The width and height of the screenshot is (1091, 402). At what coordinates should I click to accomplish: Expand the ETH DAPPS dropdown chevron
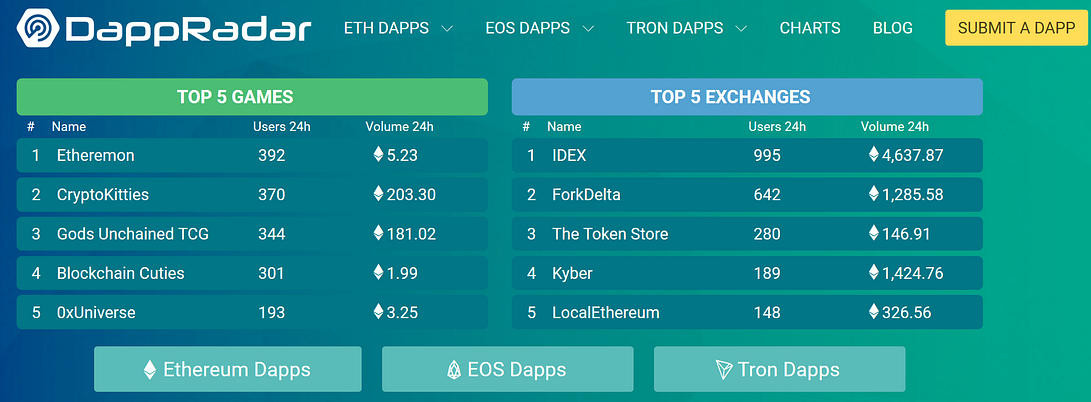coord(447,29)
